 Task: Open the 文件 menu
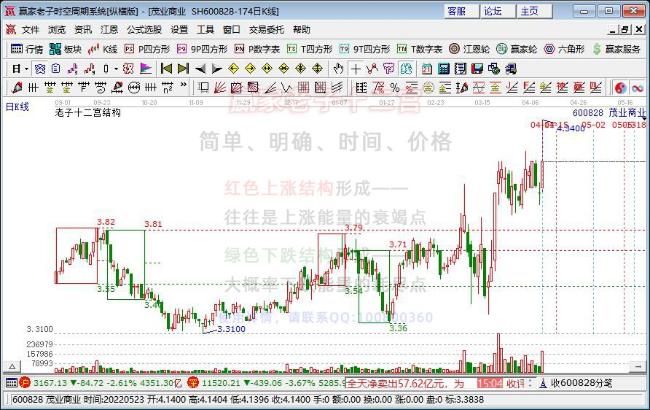[x=30, y=29]
